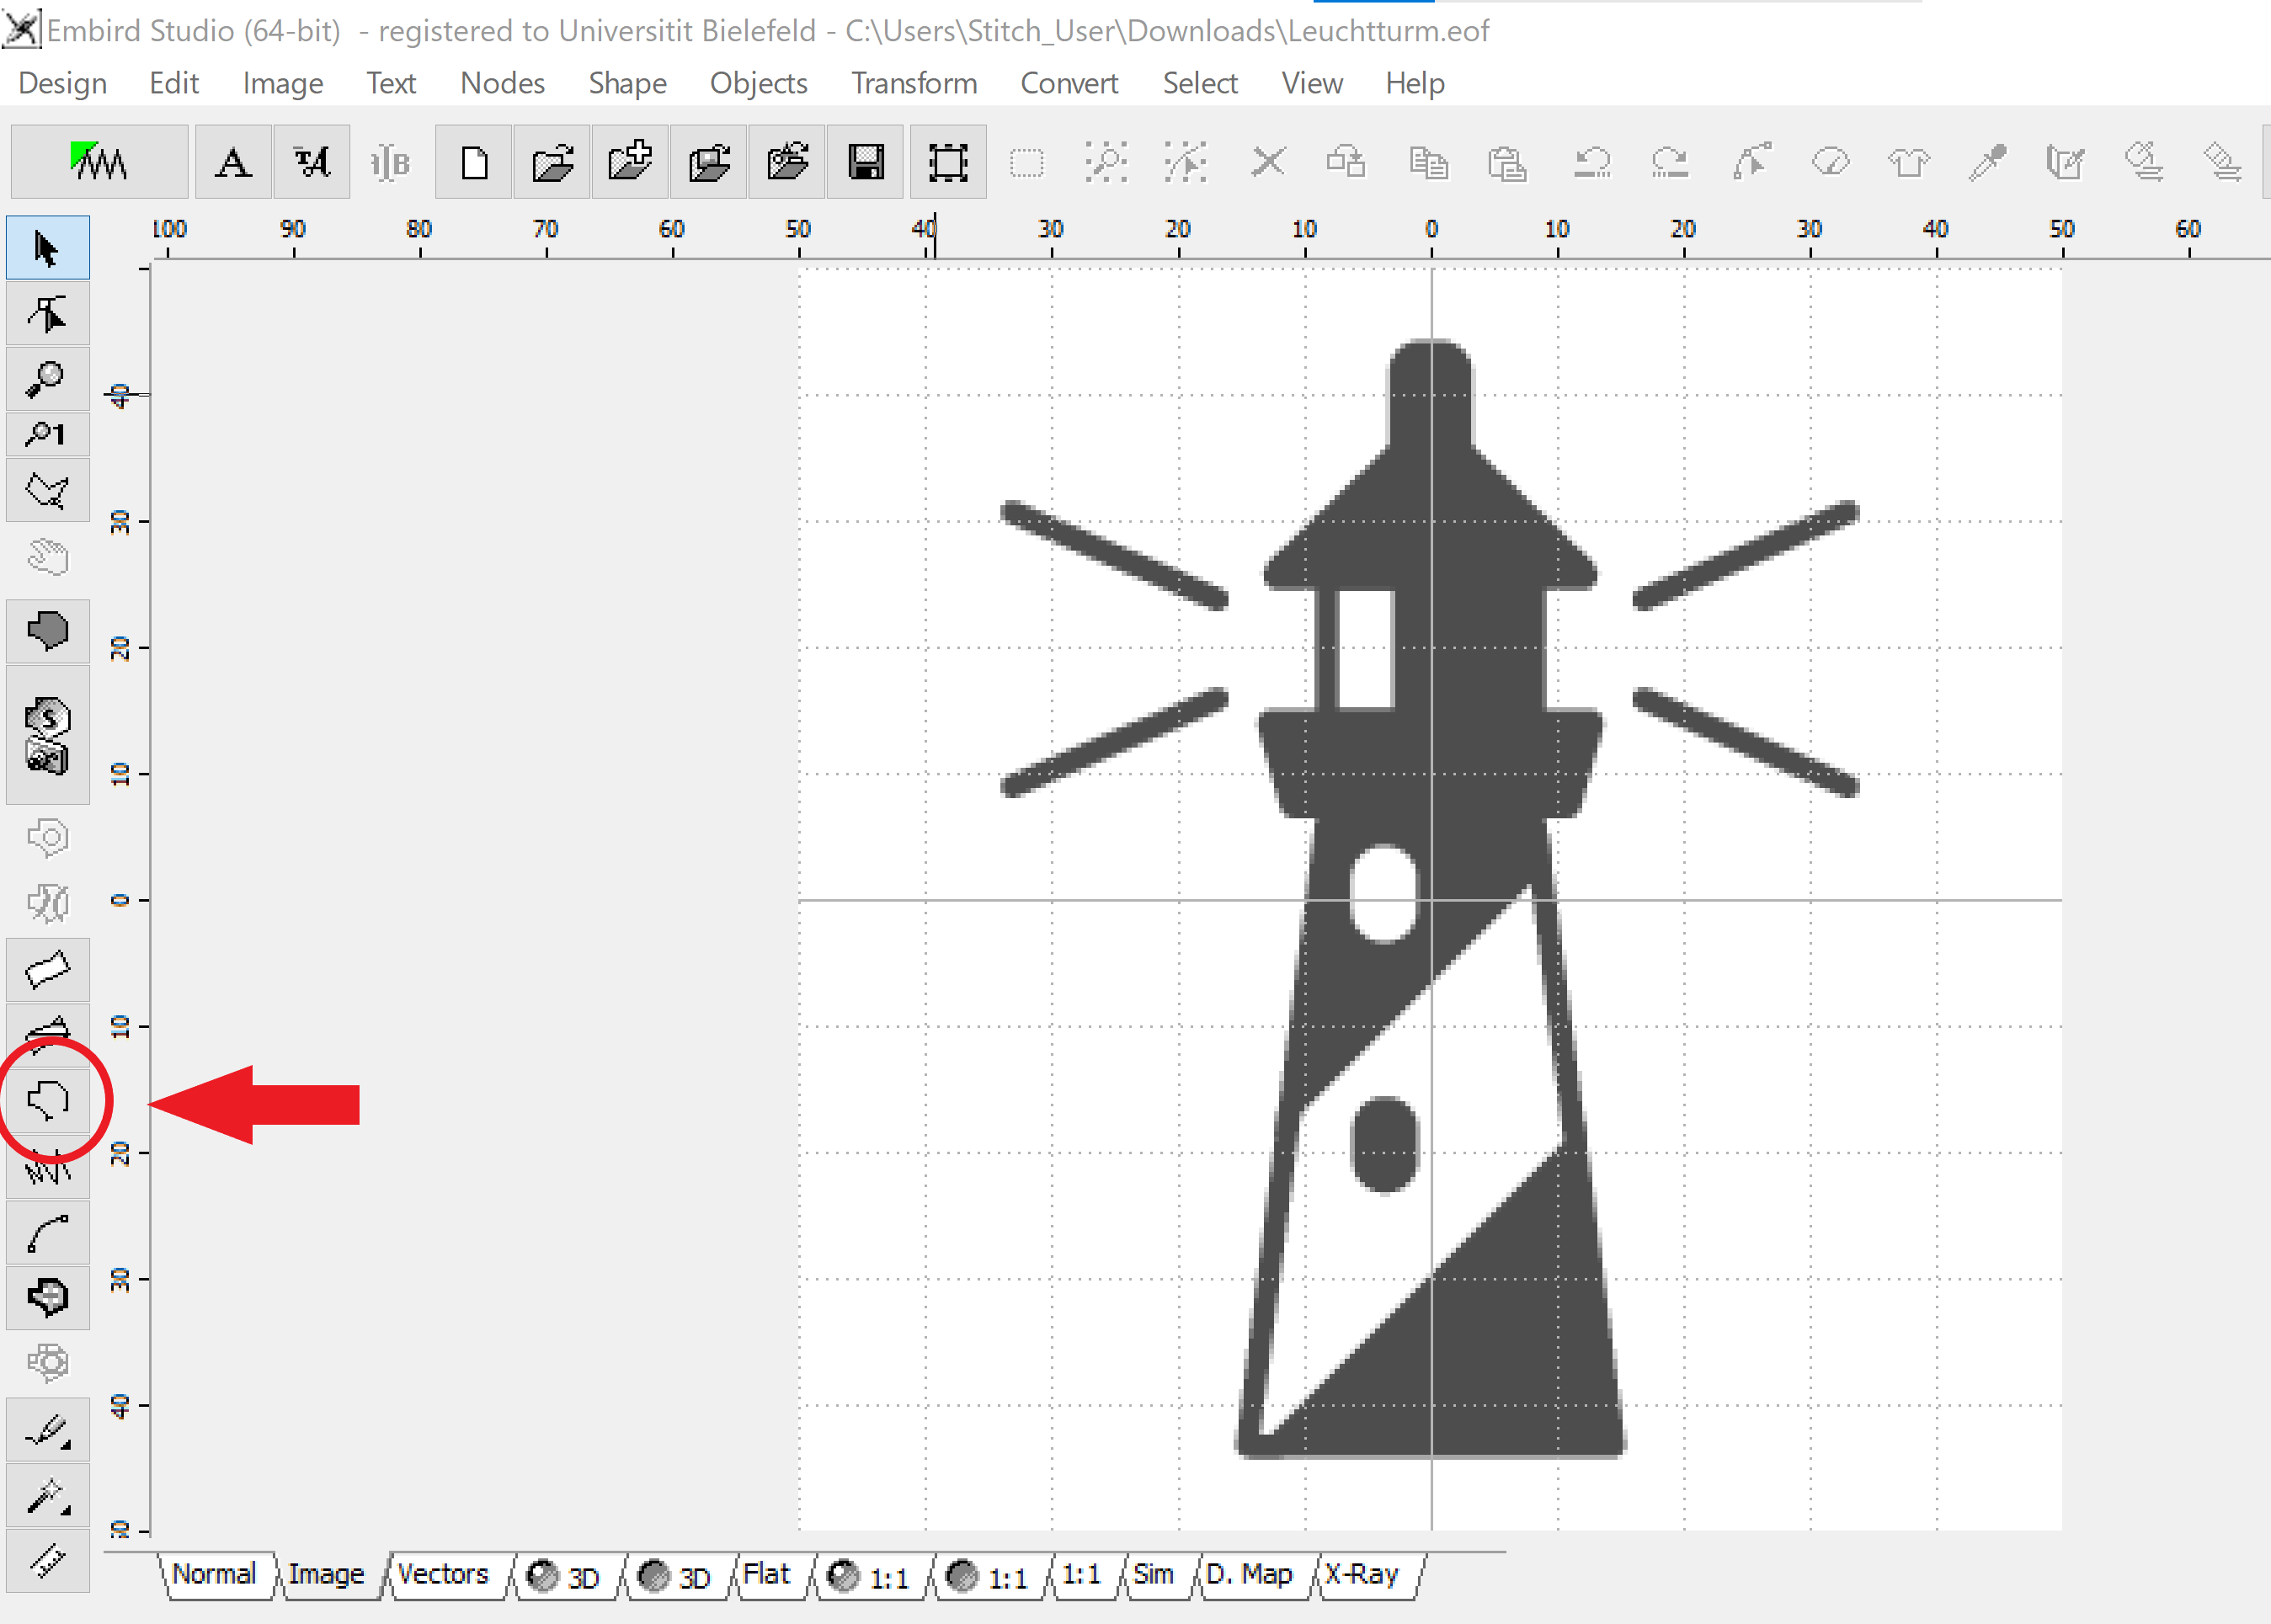Screen dimensions: 2271x1624
Task: Click the first 3D preview button
Action: (565, 1575)
